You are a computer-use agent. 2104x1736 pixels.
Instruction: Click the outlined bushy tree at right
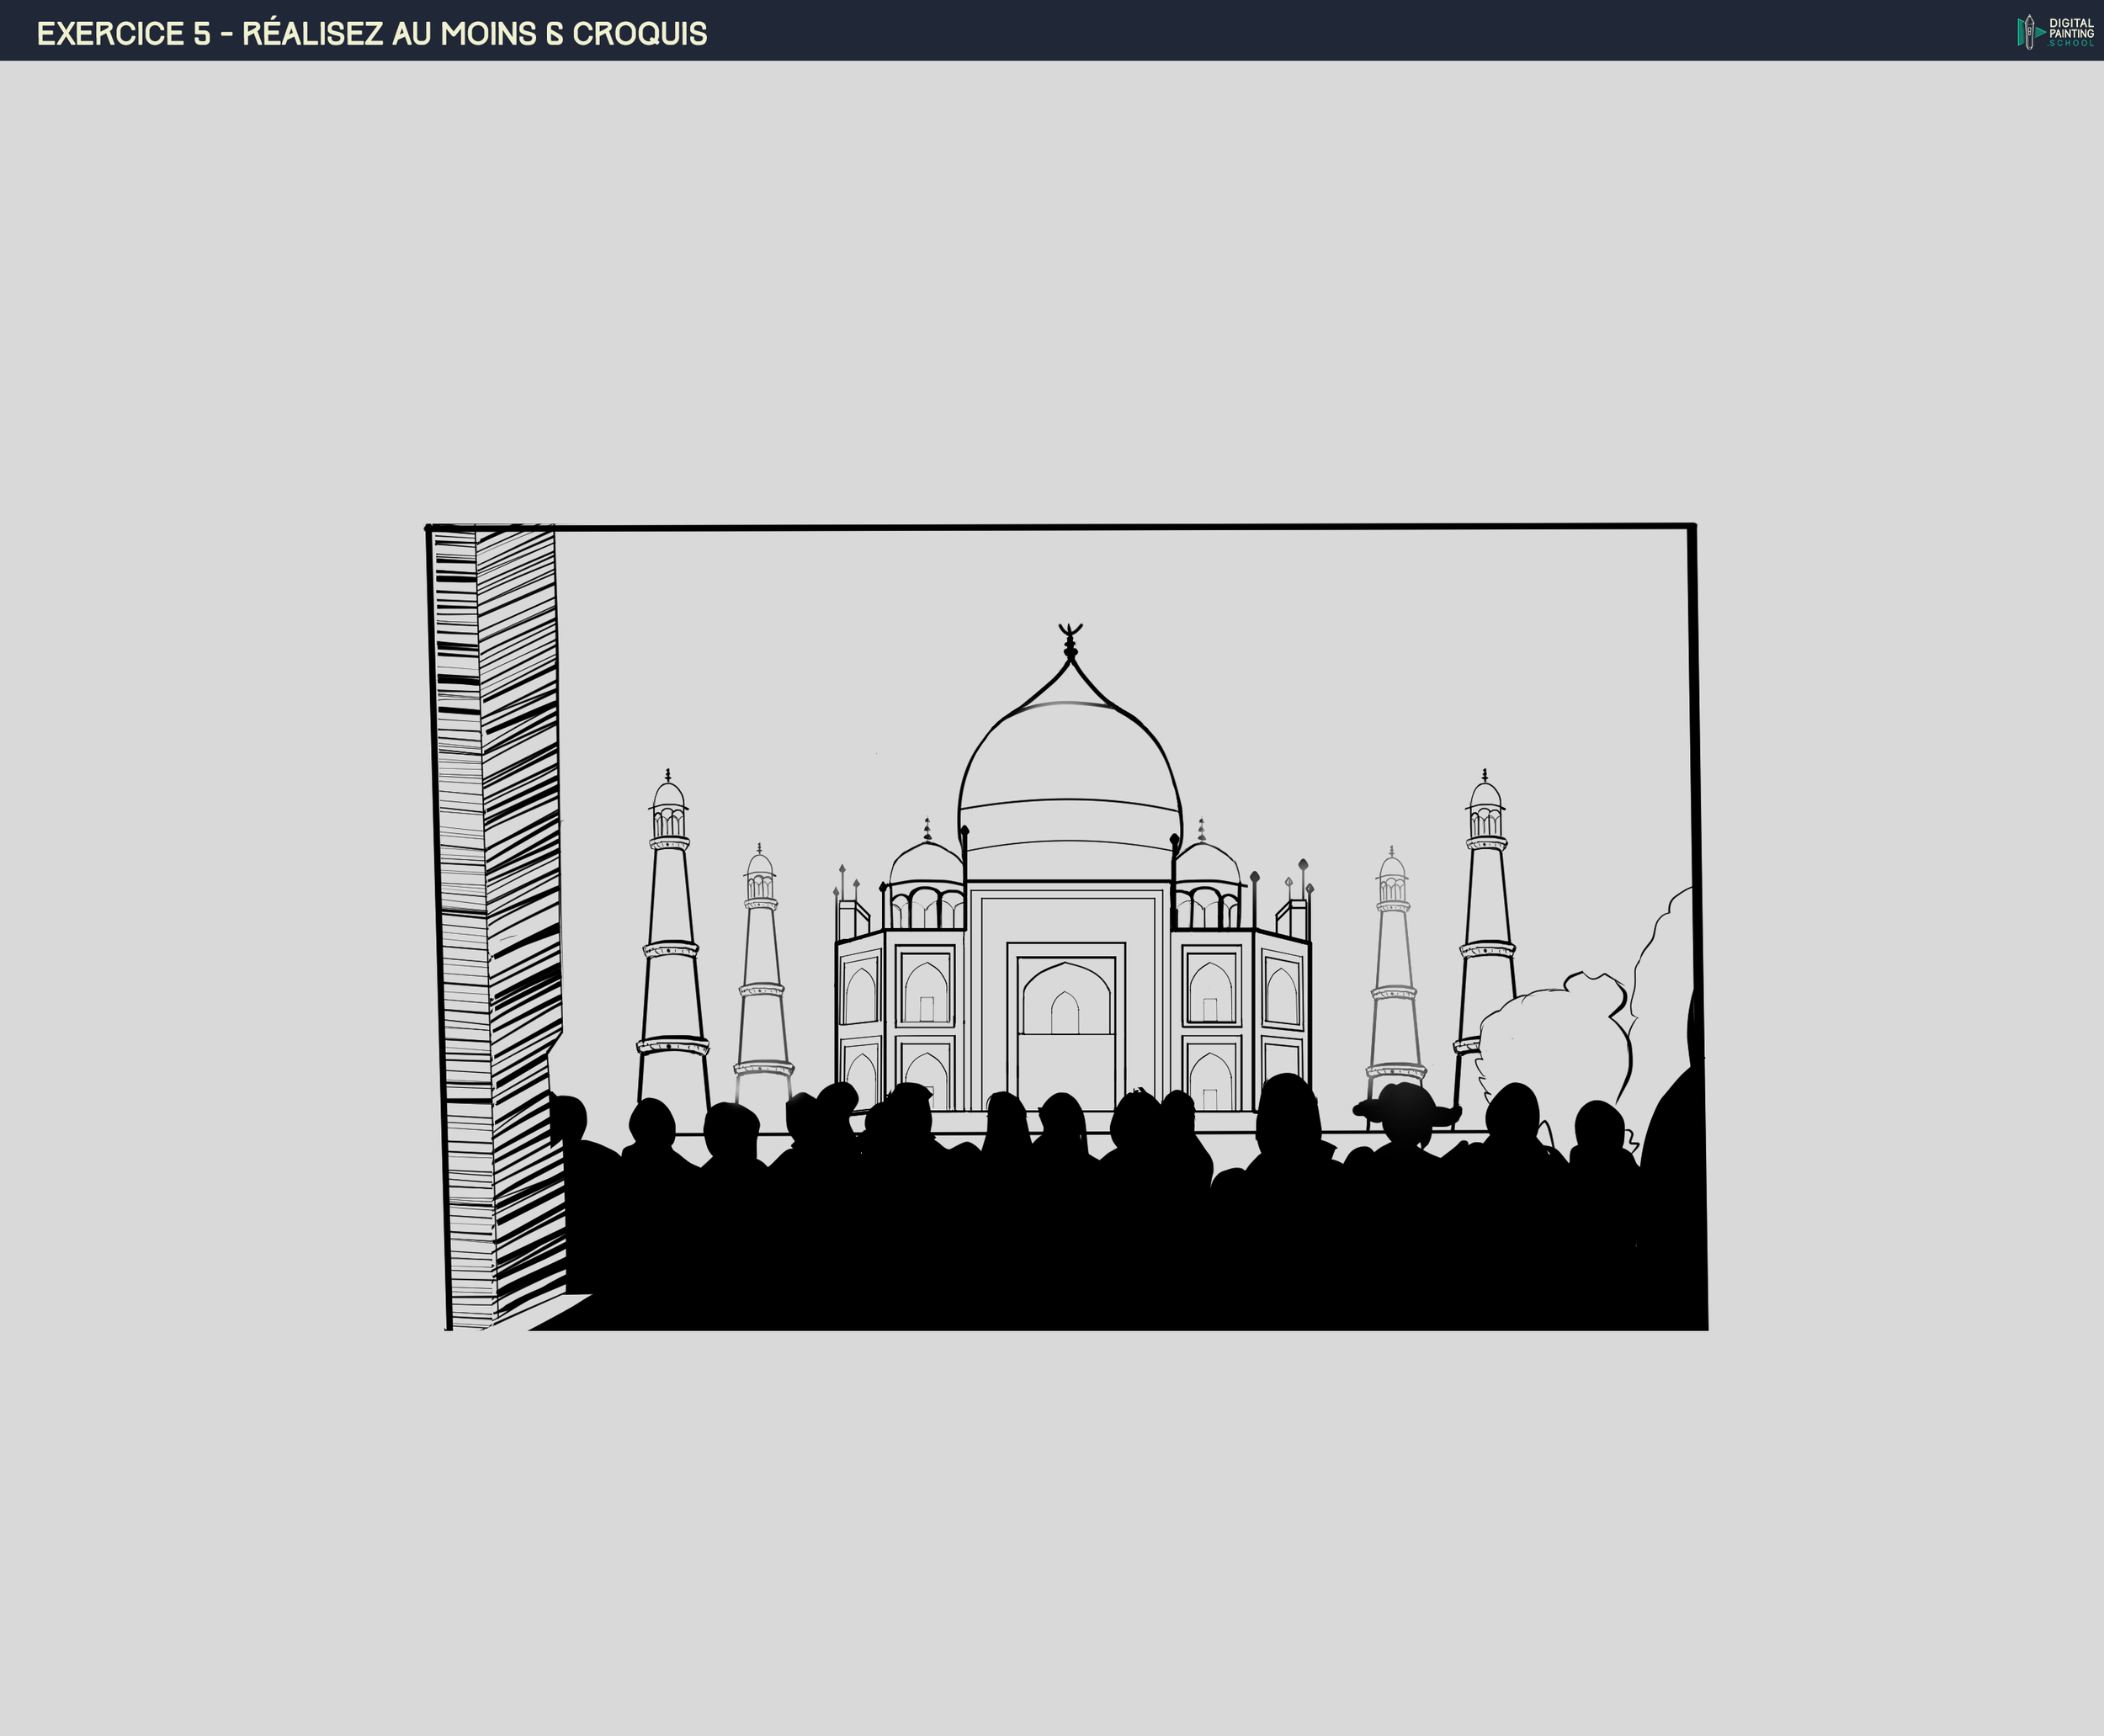click(x=1555, y=1035)
